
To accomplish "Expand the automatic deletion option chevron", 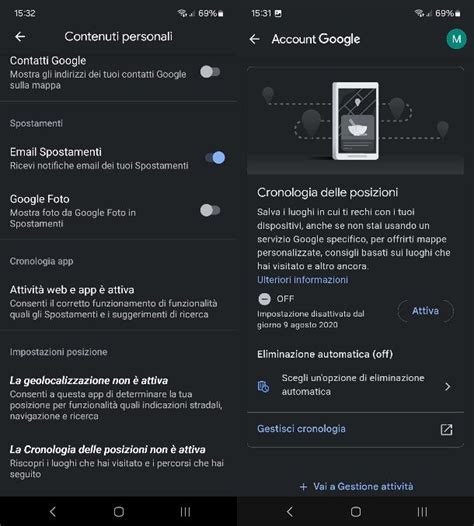I will pos(447,386).
